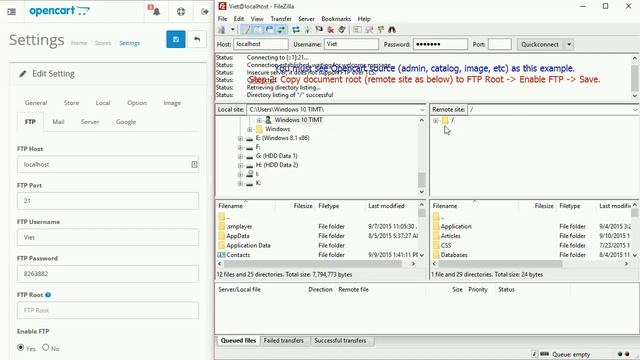640x360 pixels.
Task: Click the OpenCart logo
Action: click(59, 11)
